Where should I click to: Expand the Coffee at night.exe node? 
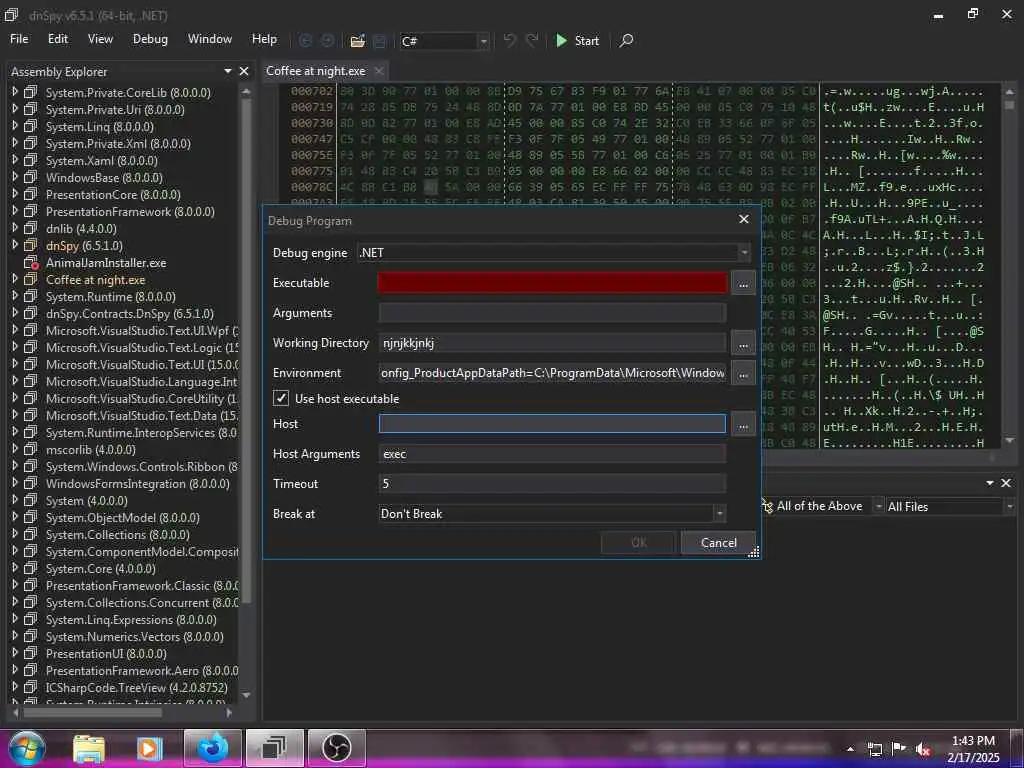pyautogui.click(x=15, y=280)
